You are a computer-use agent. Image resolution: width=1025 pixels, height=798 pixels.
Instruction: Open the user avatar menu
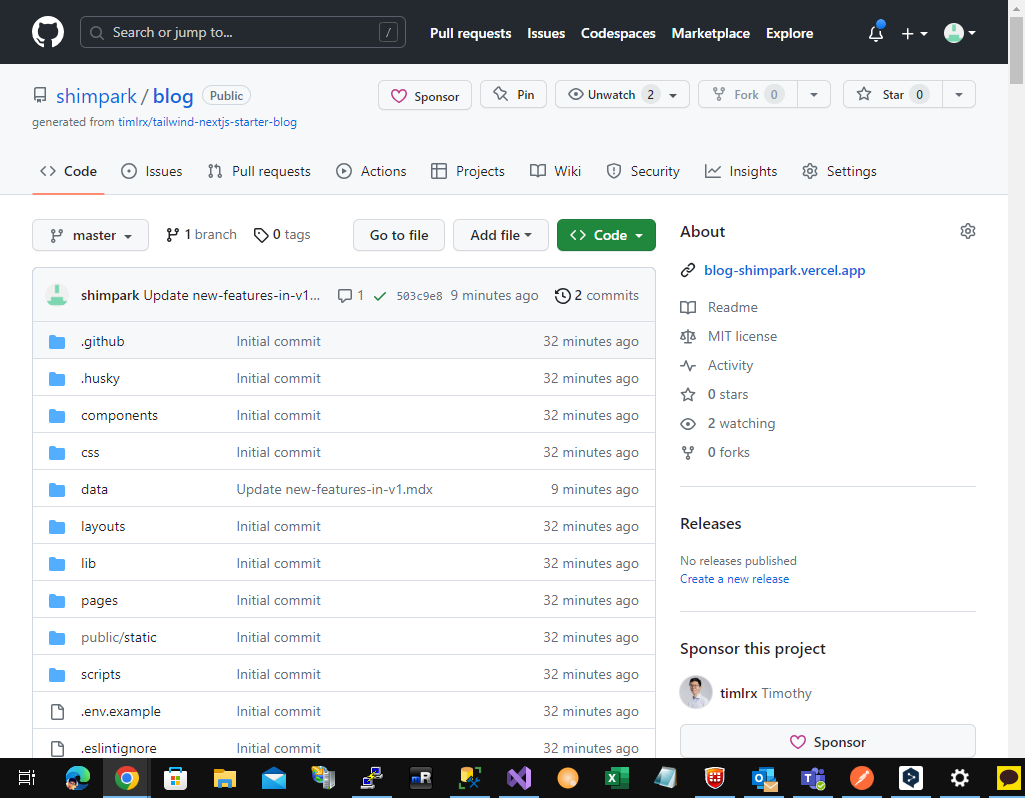pyautogui.click(x=959, y=33)
